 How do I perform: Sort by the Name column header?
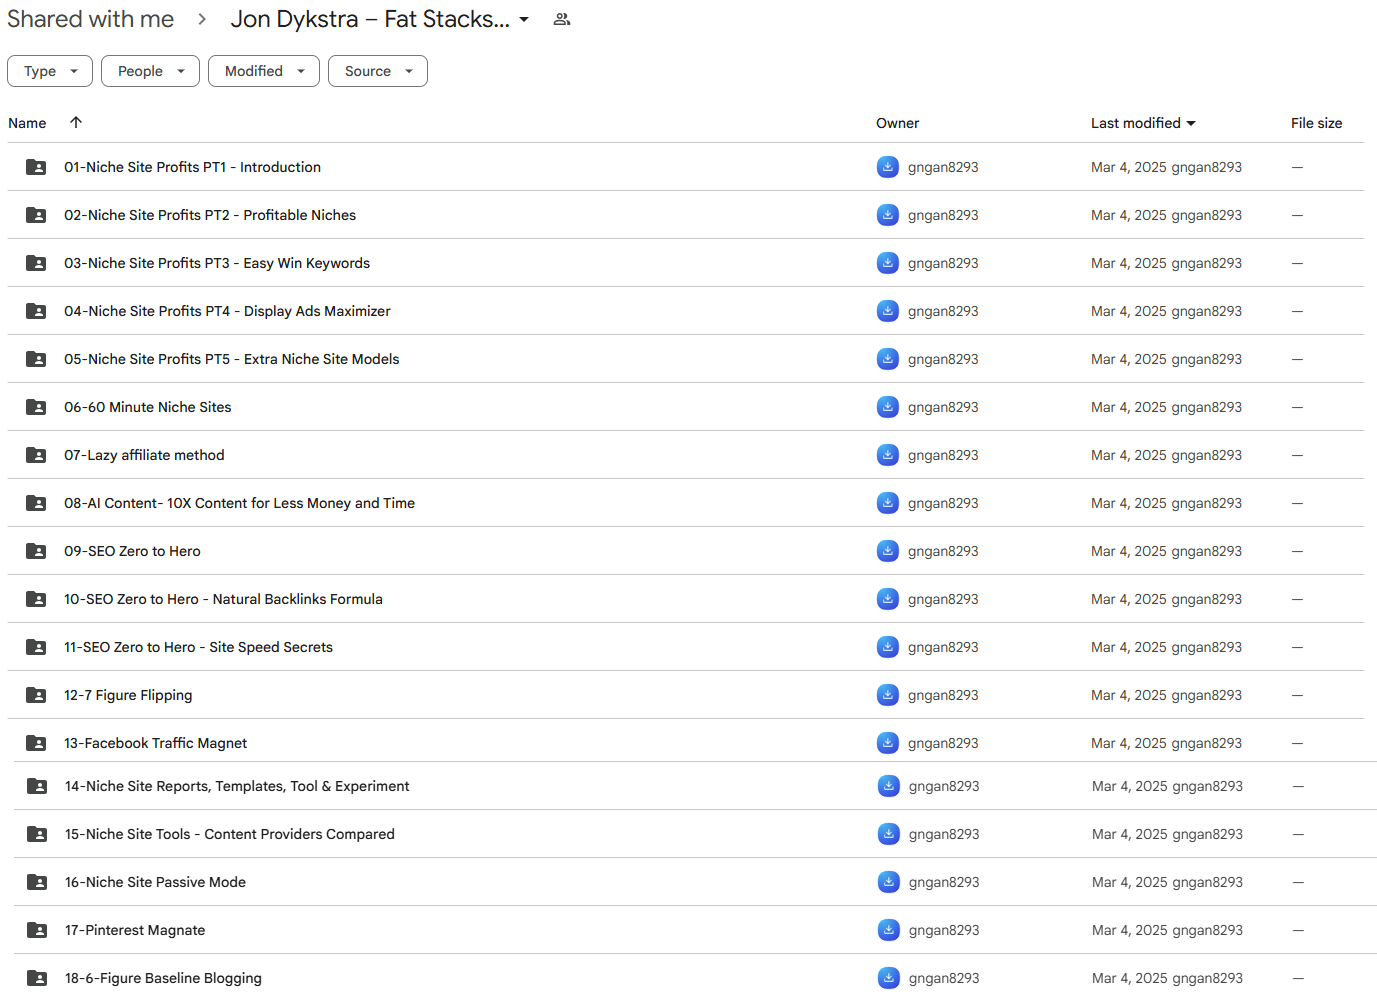(27, 123)
